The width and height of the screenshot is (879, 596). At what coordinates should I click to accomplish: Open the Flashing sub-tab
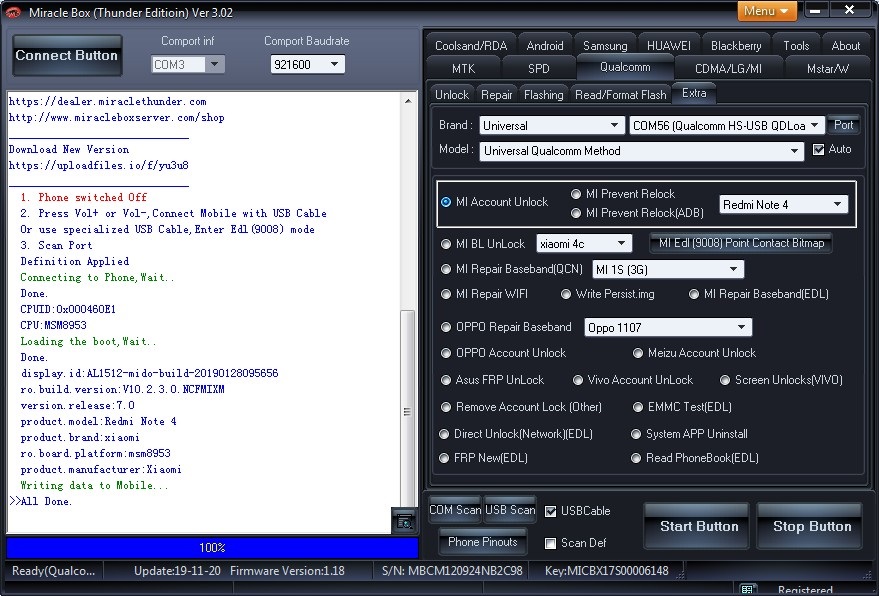544,95
